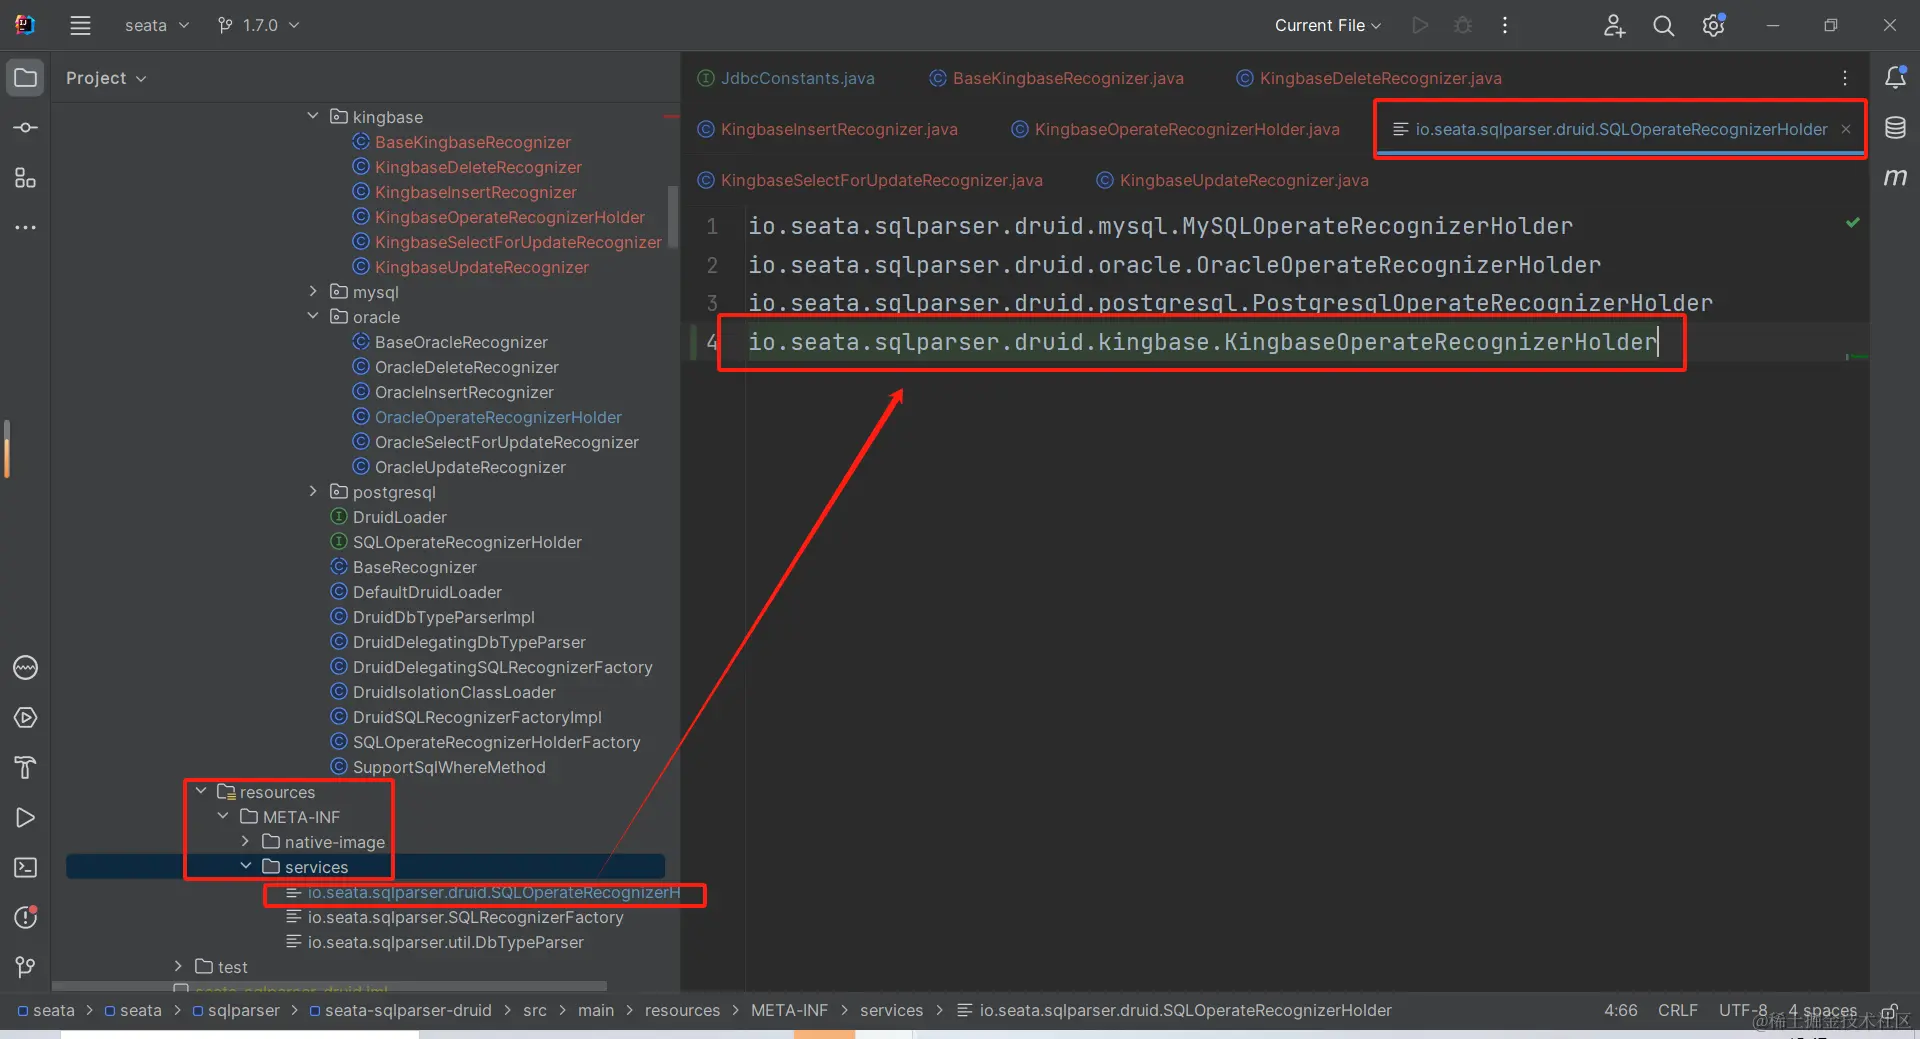The image size is (1920, 1039).
Task: Open the Git tool window
Action: [x=26, y=967]
